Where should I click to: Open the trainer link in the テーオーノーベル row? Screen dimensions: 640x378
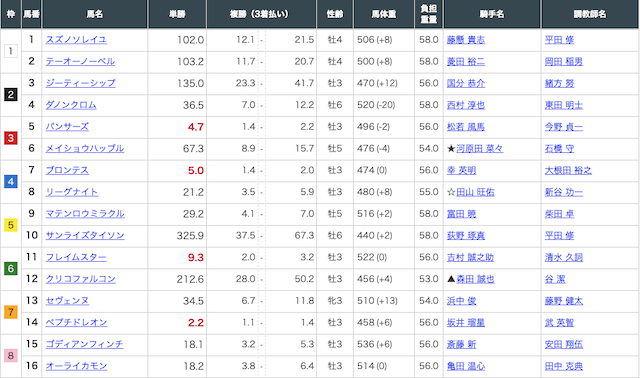coord(564,61)
